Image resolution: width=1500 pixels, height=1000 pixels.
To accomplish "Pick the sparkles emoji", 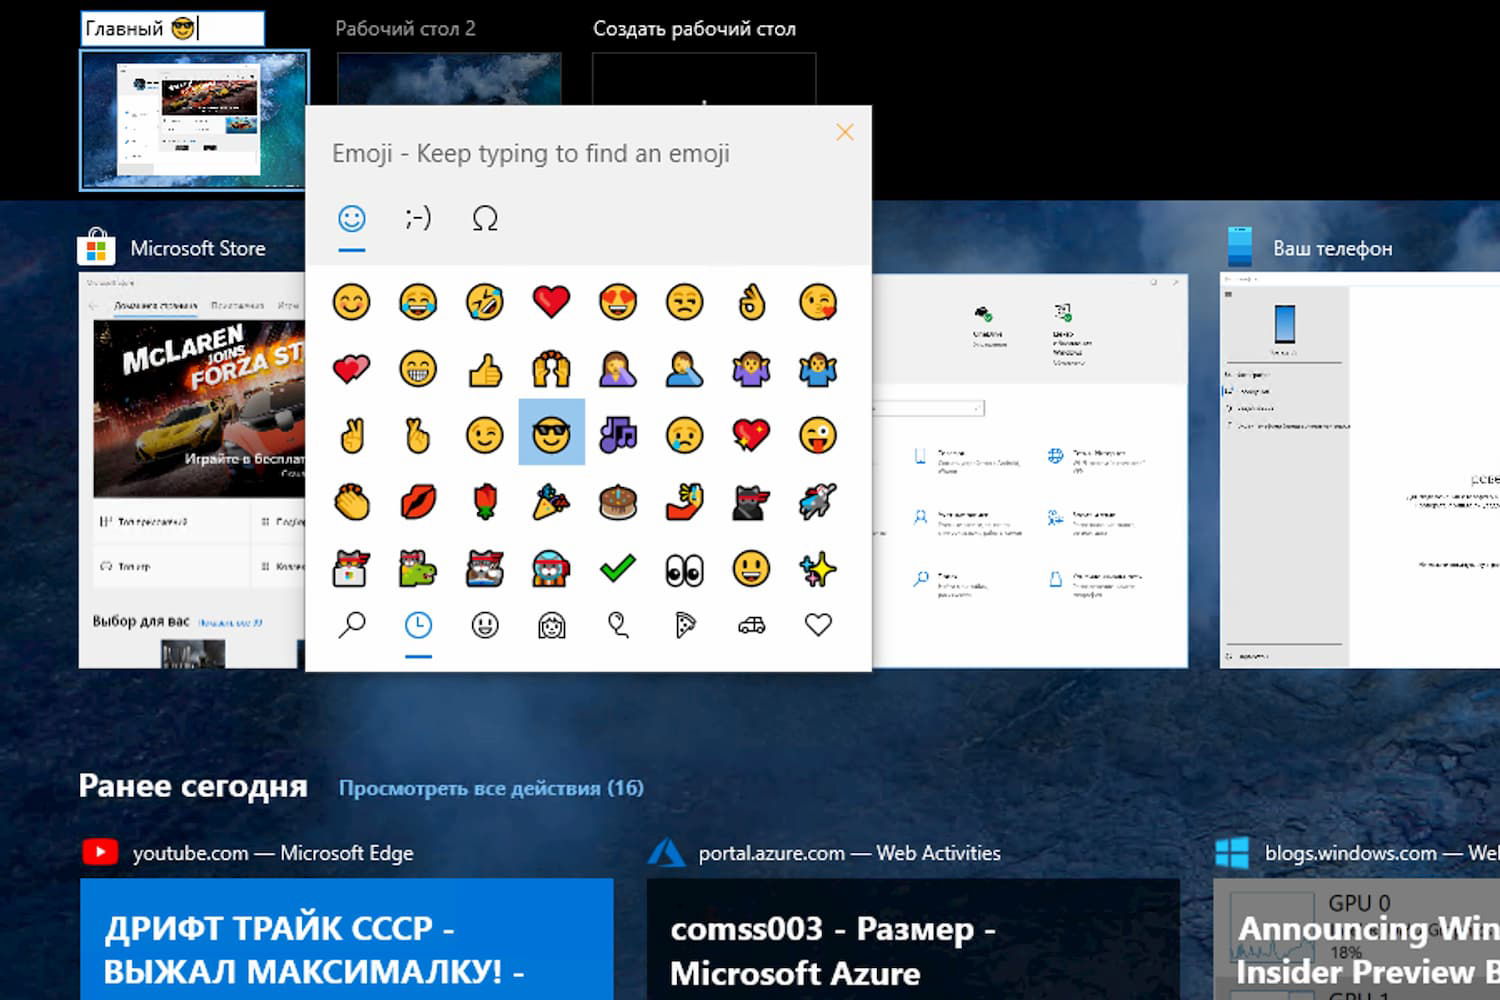I will pos(818,568).
